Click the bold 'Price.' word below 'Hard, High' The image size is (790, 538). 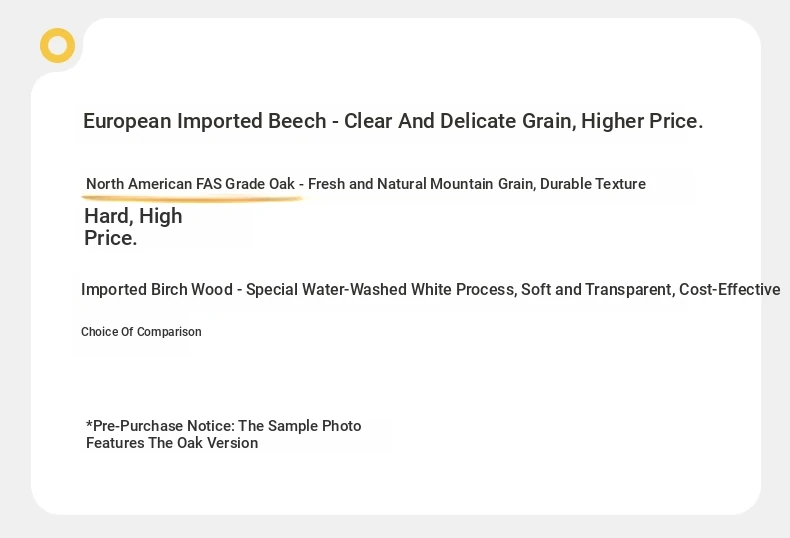click(x=110, y=238)
